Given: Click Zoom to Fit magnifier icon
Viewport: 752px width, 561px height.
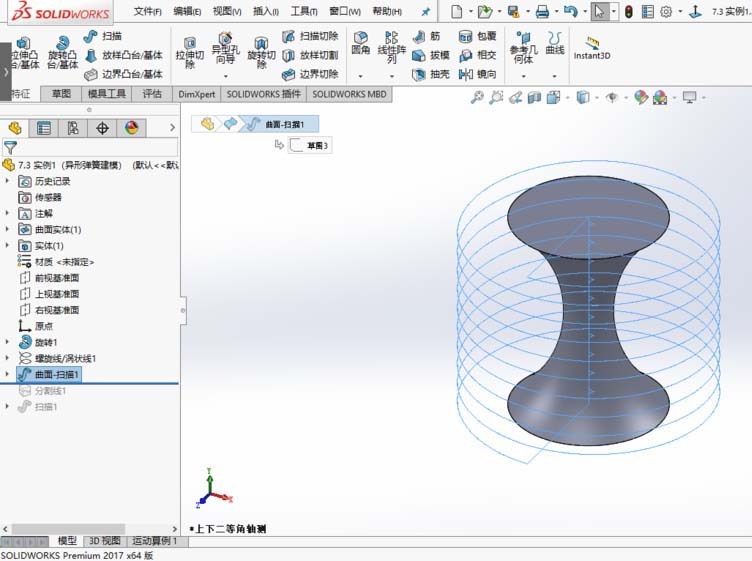Looking at the screenshot, I should [477, 97].
